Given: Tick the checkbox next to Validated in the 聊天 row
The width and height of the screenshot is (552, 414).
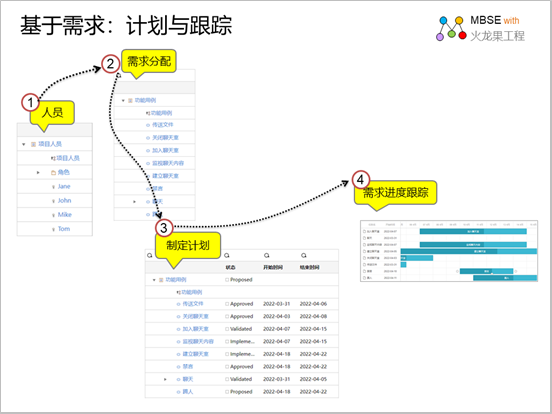Looking at the screenshot, I should click(227, 379).
